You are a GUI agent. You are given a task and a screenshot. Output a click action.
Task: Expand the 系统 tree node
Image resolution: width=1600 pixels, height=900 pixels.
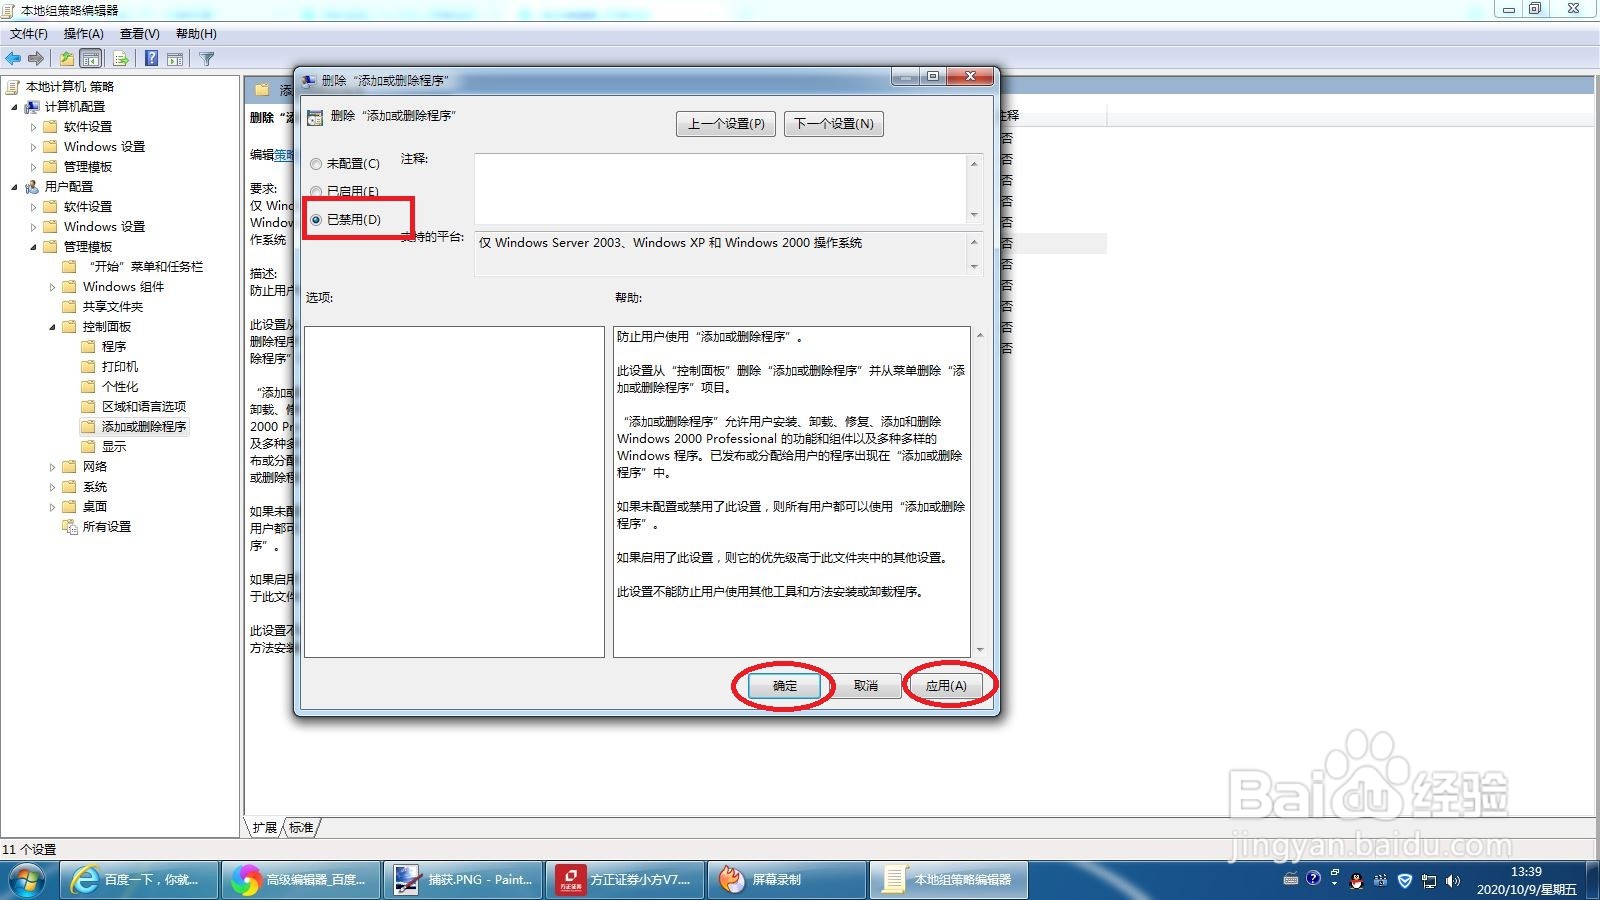53,486
